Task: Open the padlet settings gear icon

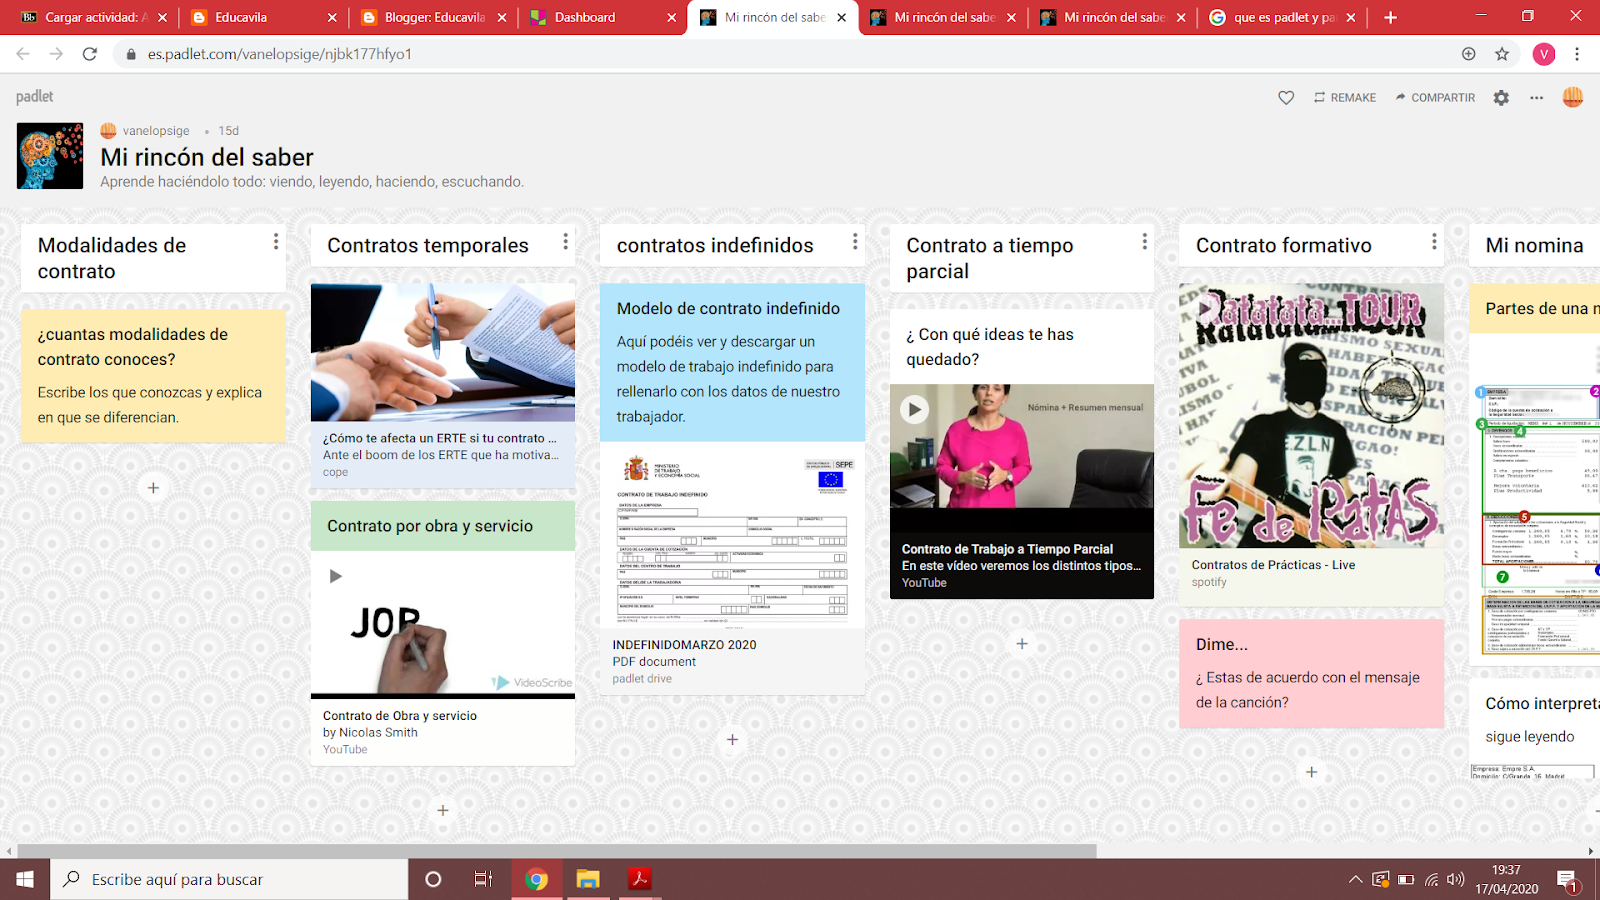Action: click(1500, 97)
